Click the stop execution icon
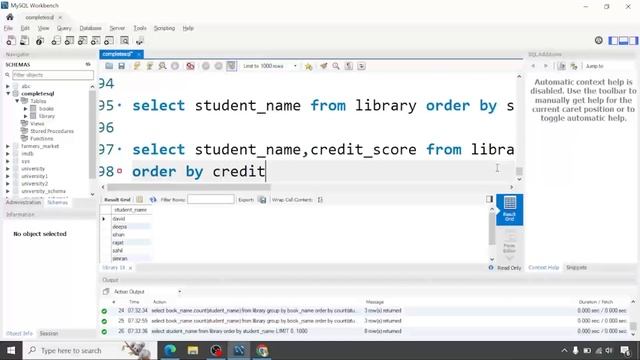Image resolution: width=640 pixels, height=360 pixels. (175, 66)
